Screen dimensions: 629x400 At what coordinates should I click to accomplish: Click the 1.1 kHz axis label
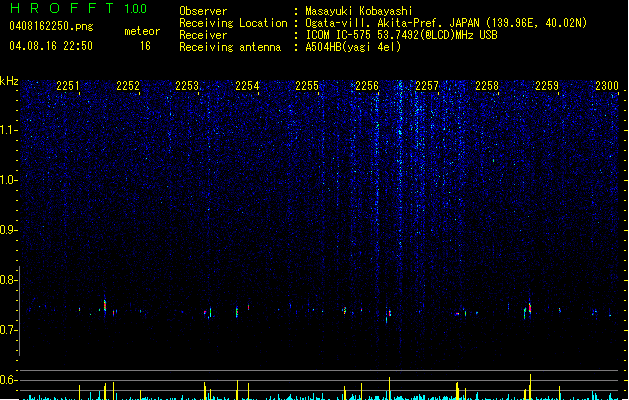9,130
